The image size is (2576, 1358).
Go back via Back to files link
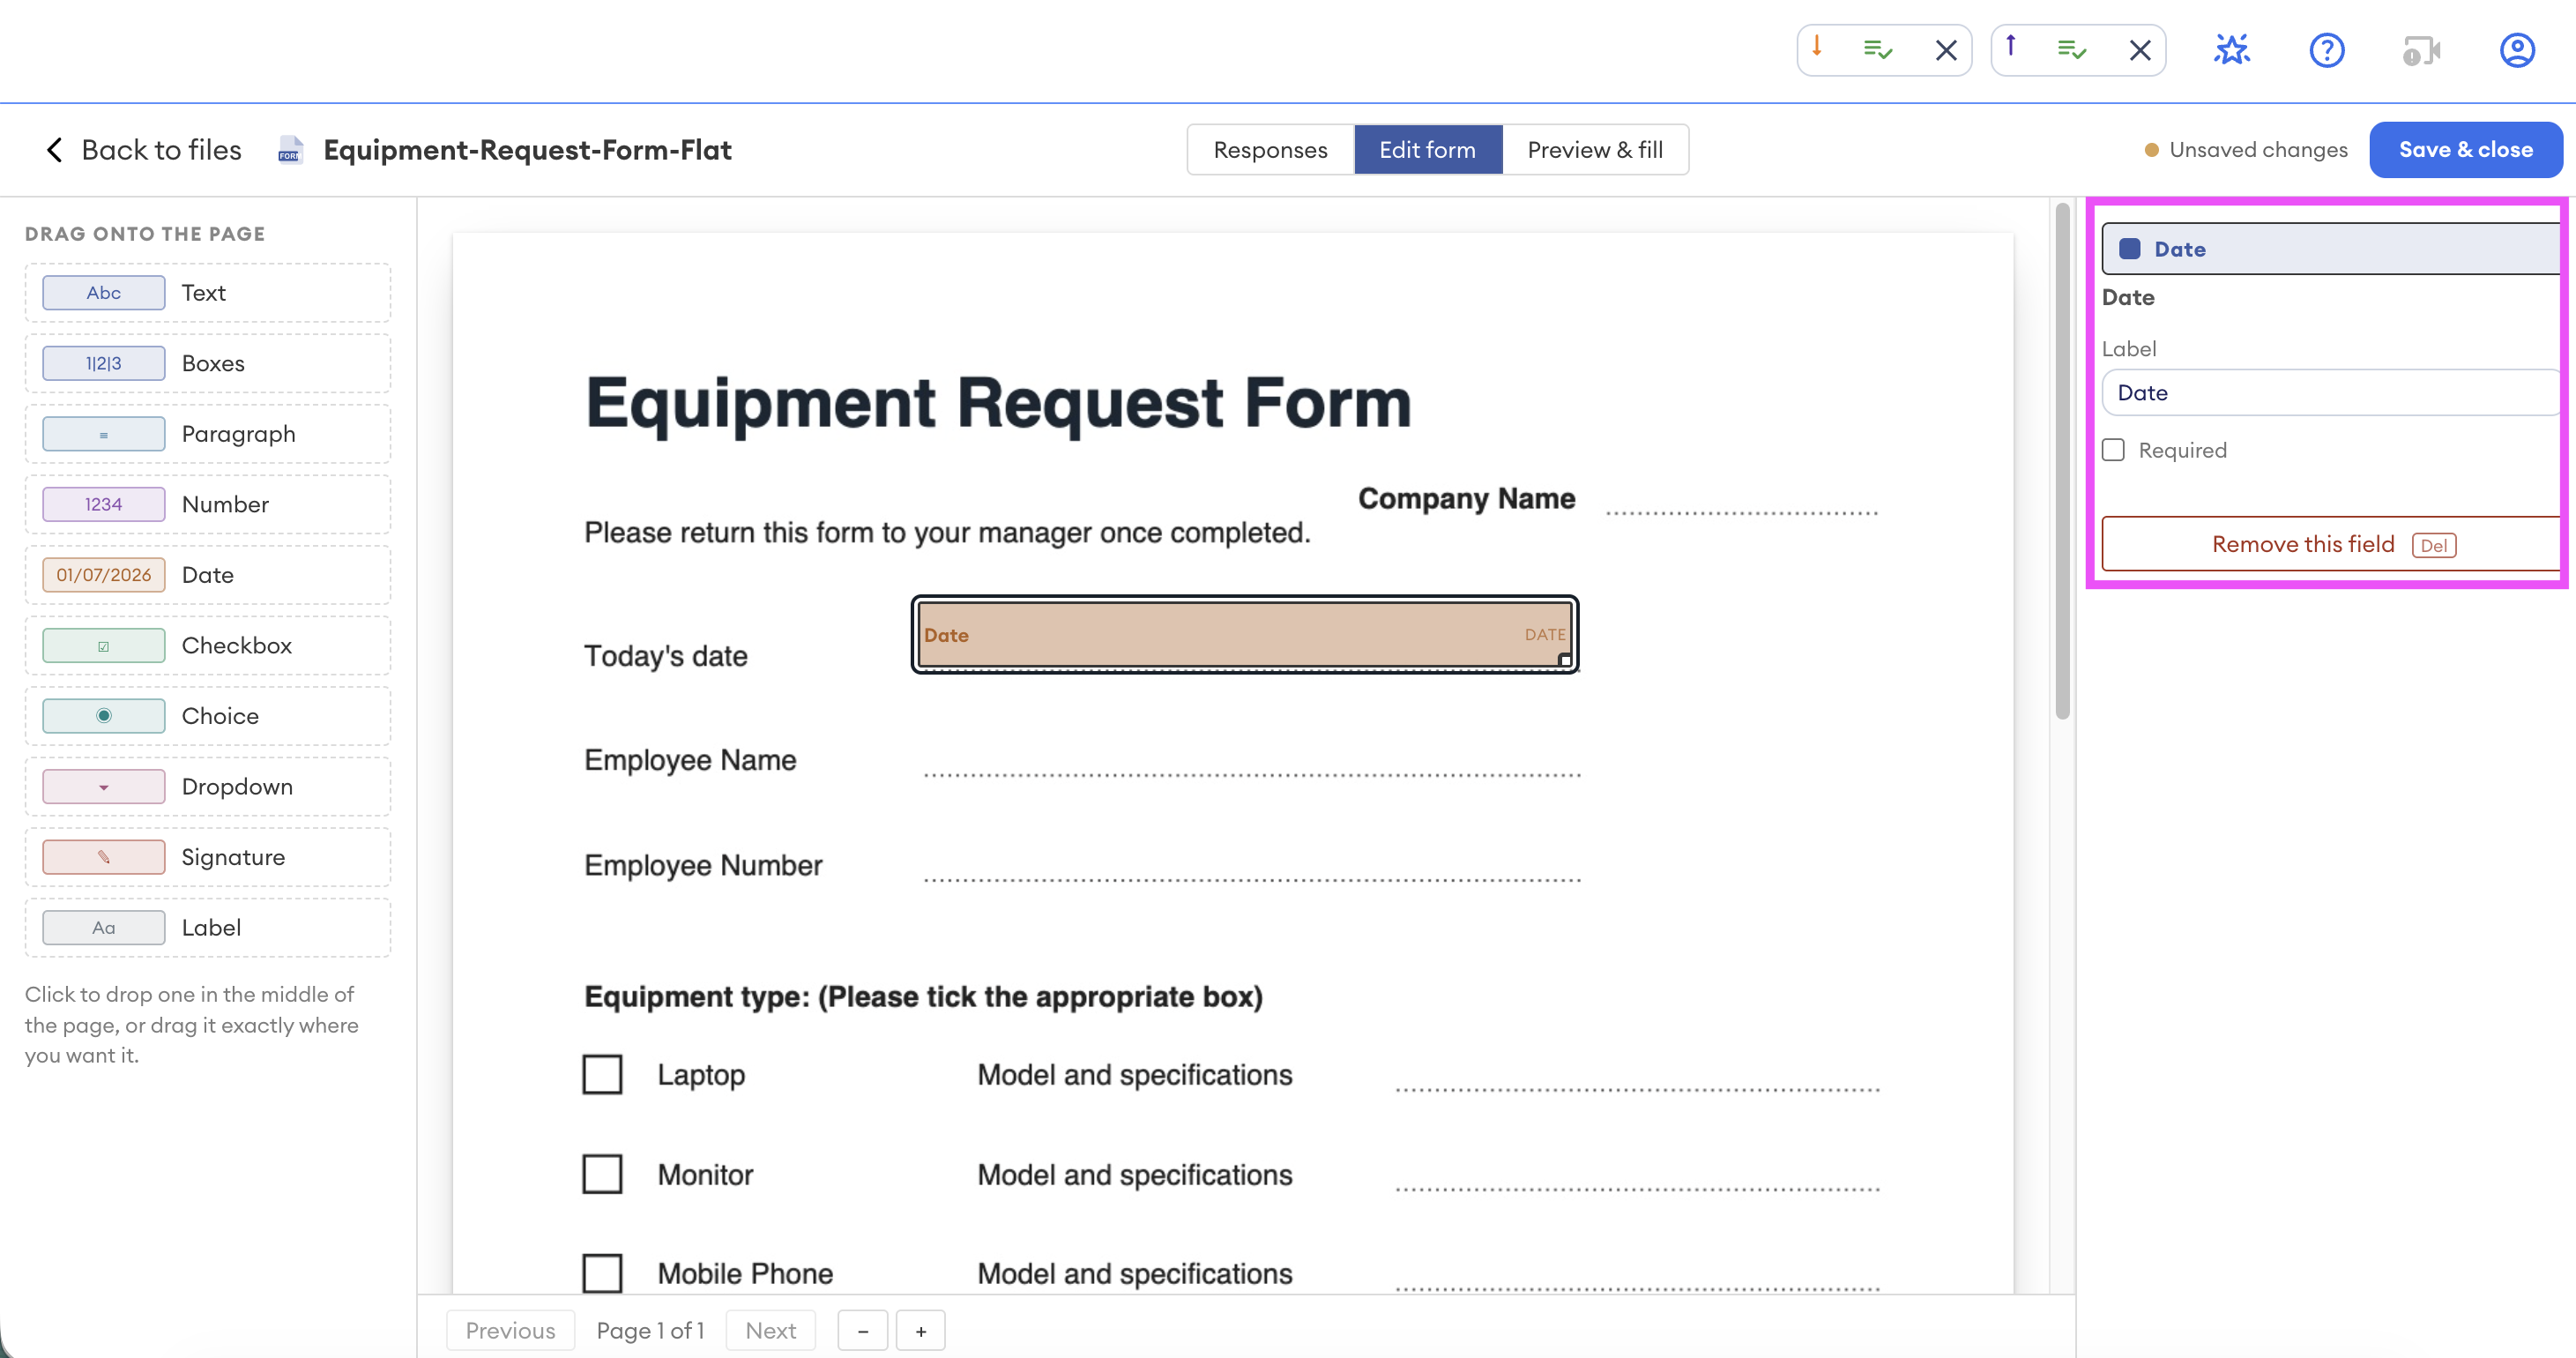click(x=143, y=150)
